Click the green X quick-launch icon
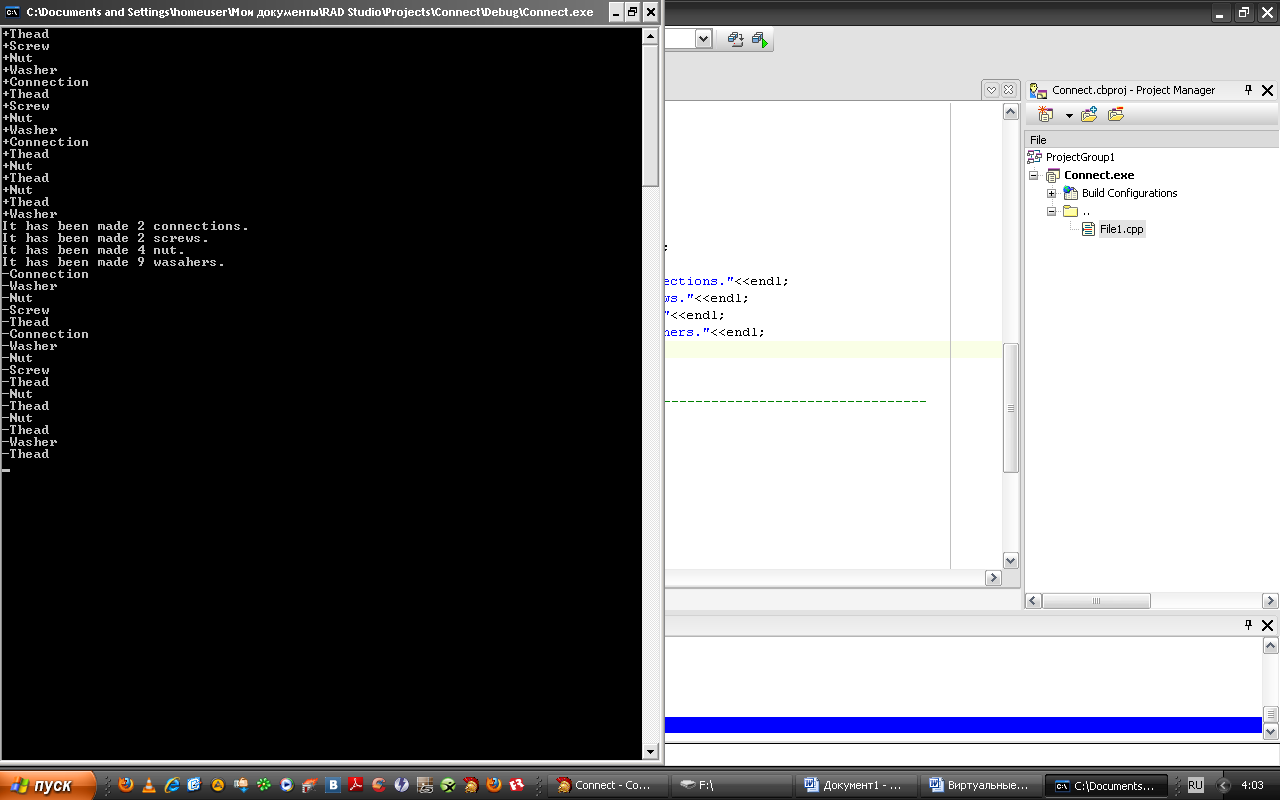The width and height of the screenshot is (1280, 800). pyautogui.click(x=448, y=785)
